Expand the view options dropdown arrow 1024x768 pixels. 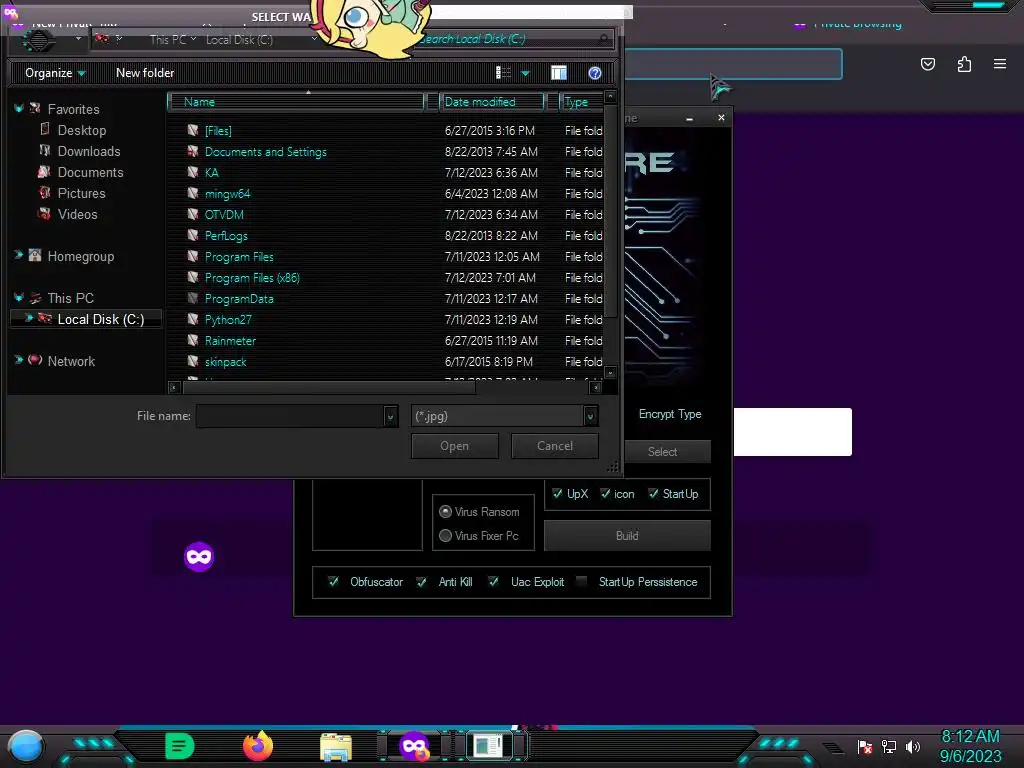tap(525, 73)
